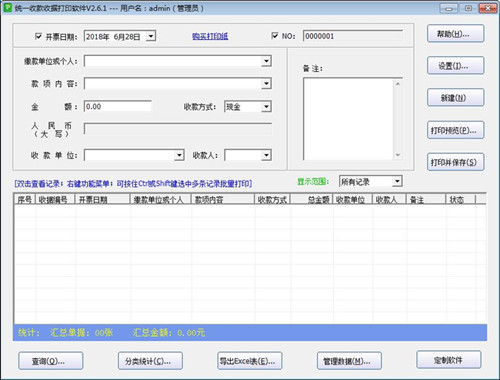Toggle the NO: checkbox
The width and height of the screenshot is (500, 380).
pos(275,36)
